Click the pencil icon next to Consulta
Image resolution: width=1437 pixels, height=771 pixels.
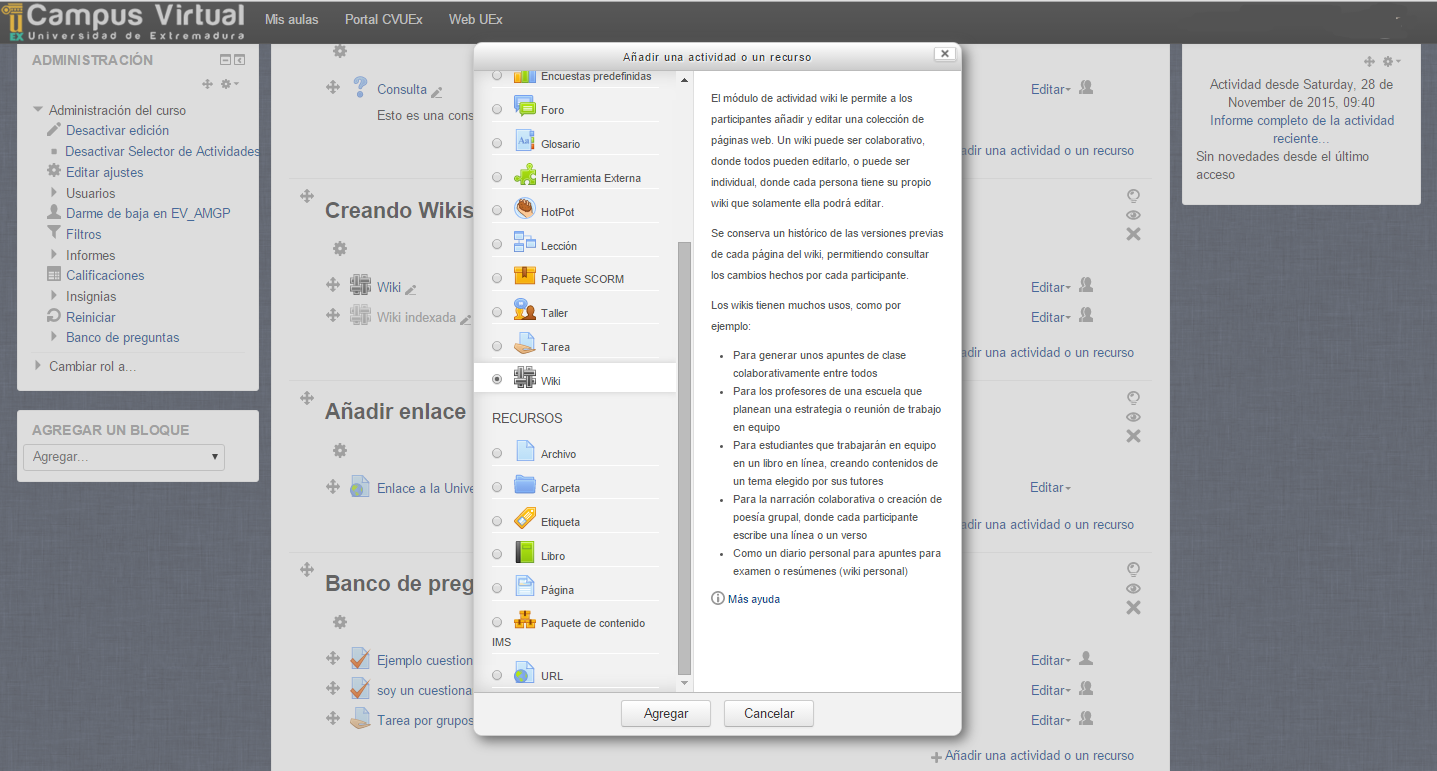pos(437,91)
